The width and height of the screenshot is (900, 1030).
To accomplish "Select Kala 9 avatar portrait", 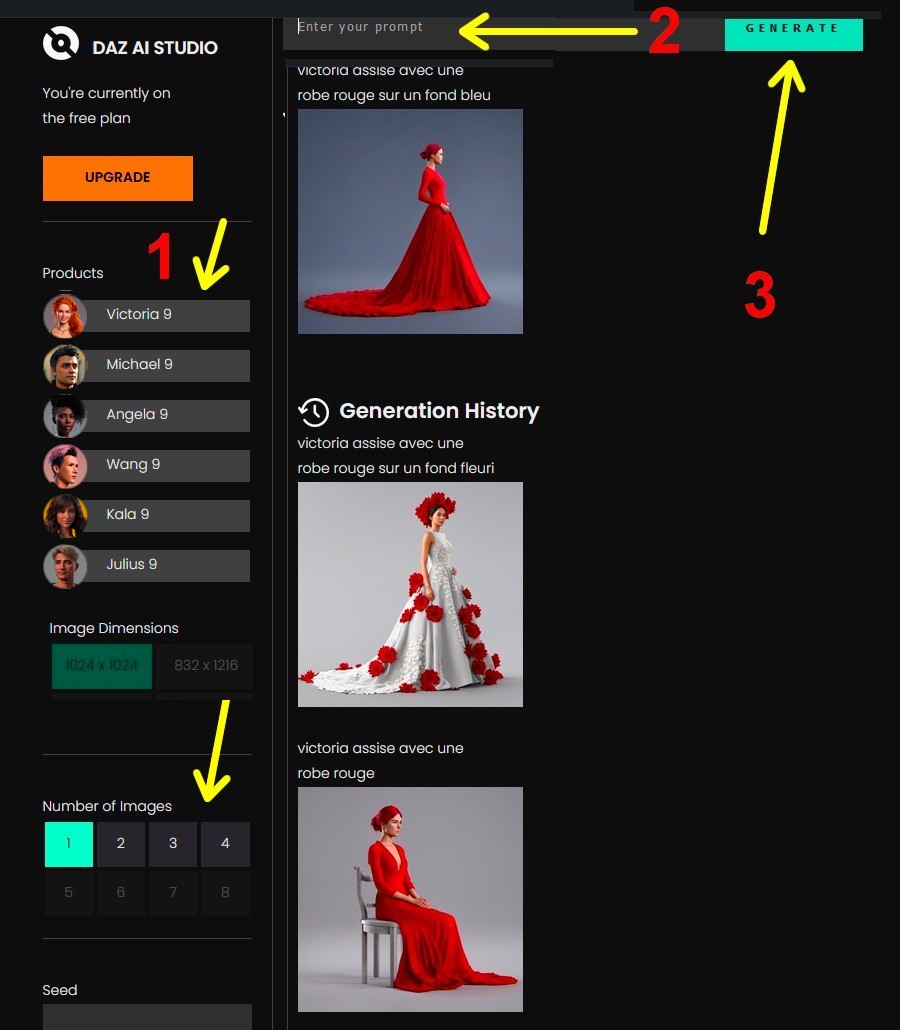I will tap(64, 516).
